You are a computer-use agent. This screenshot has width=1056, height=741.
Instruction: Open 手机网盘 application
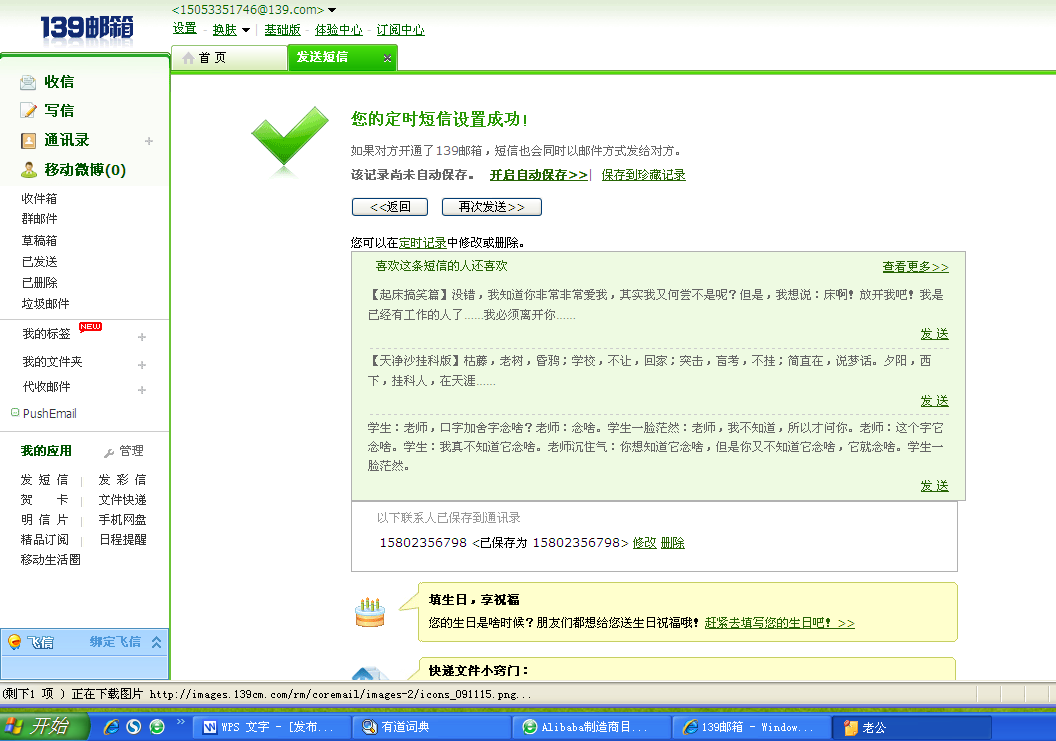point(122,520)
